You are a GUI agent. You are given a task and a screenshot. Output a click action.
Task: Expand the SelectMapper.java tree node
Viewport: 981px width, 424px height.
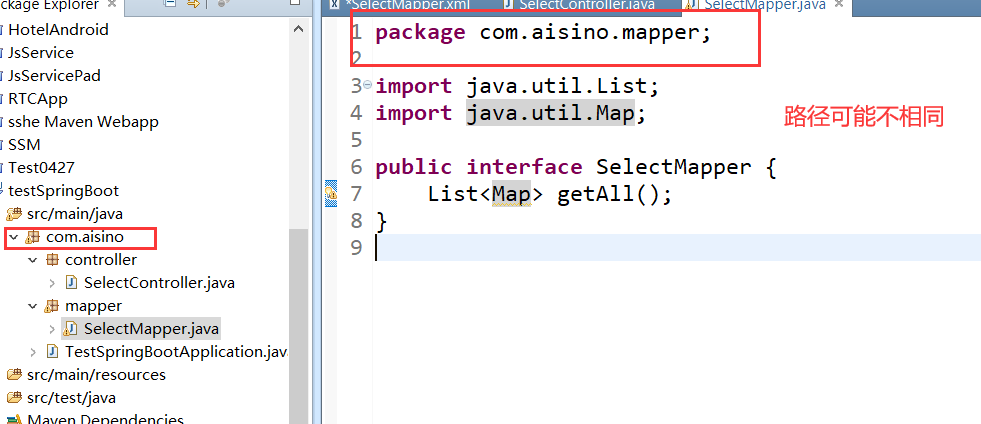point(52,328)
